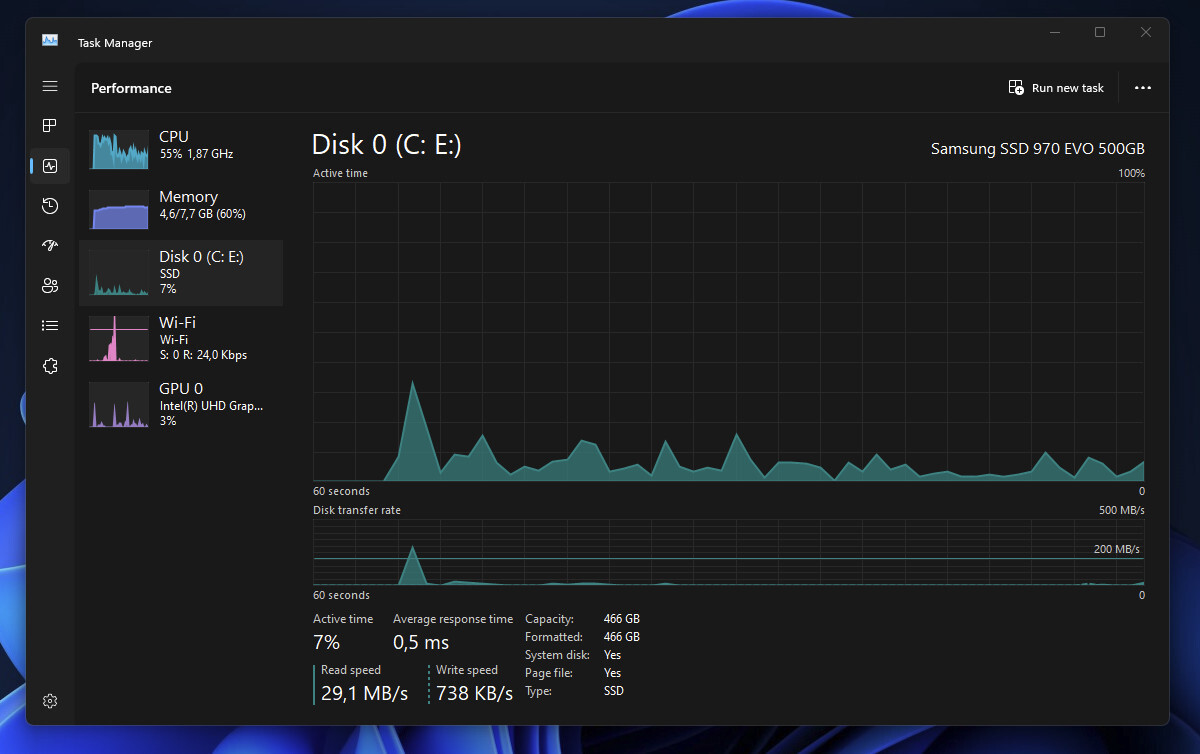Click the System disk value Yes

[613, 655]
